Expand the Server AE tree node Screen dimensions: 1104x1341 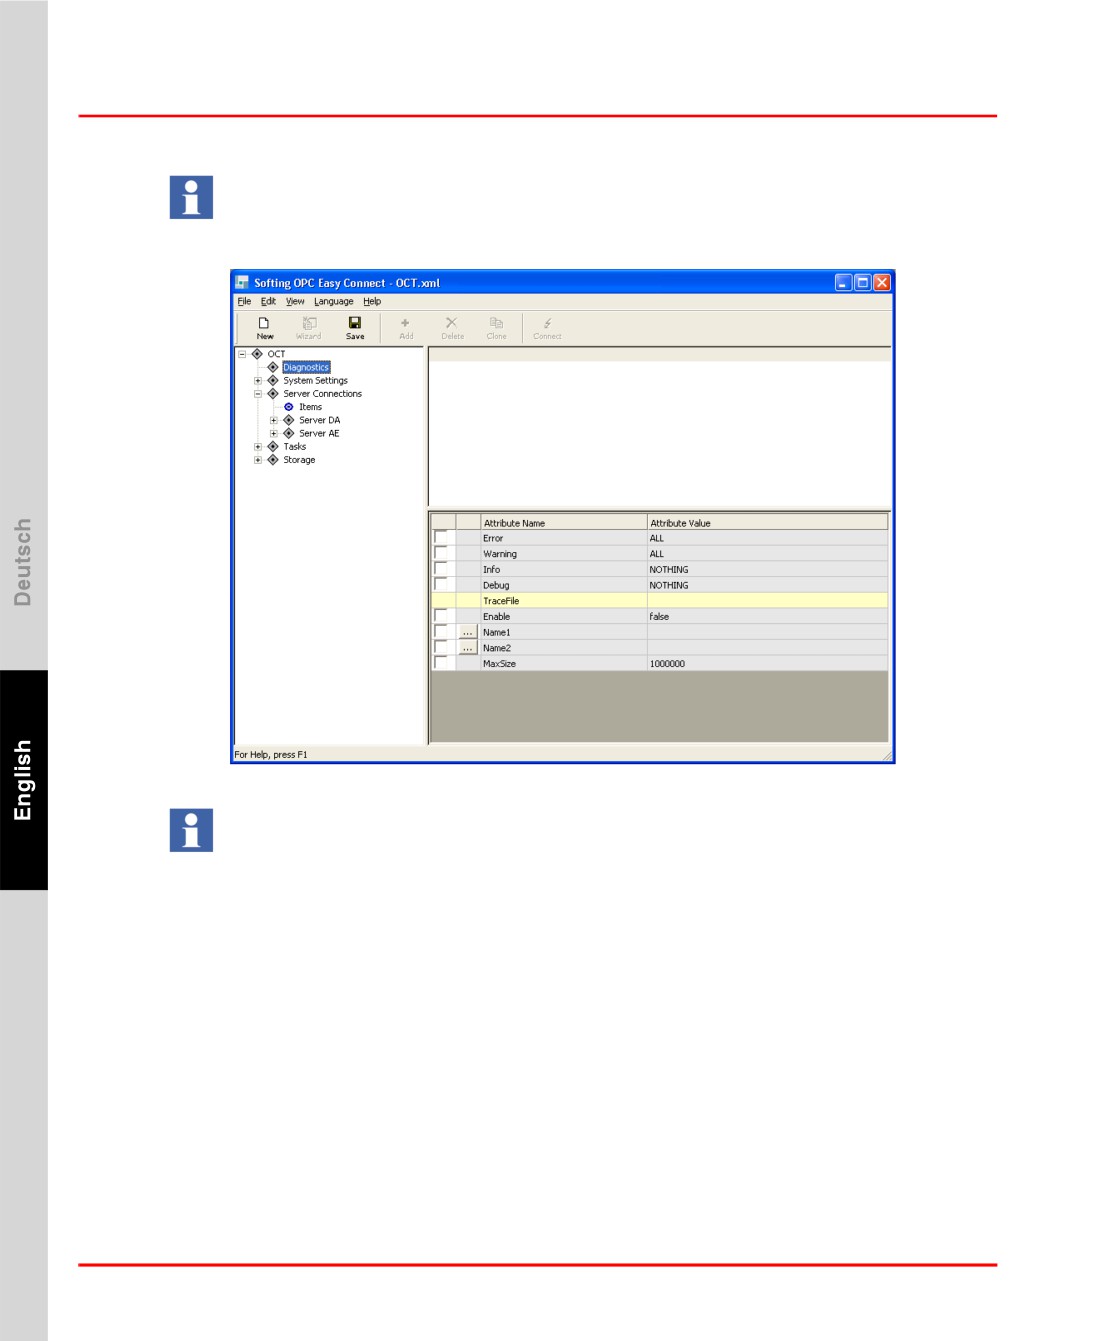tap(274, 434)
